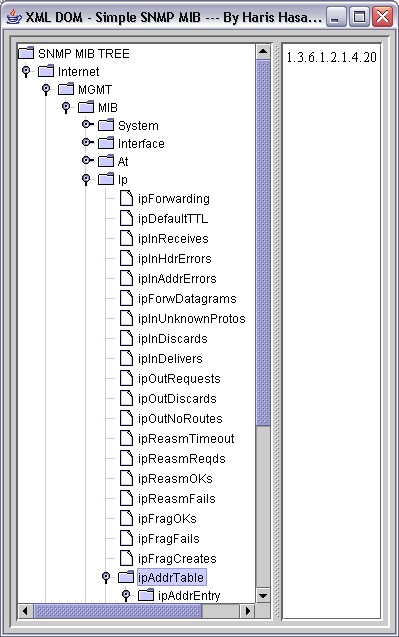
Task: Select the ipInUnknownProtos entry
Action: tap(191, 318)
